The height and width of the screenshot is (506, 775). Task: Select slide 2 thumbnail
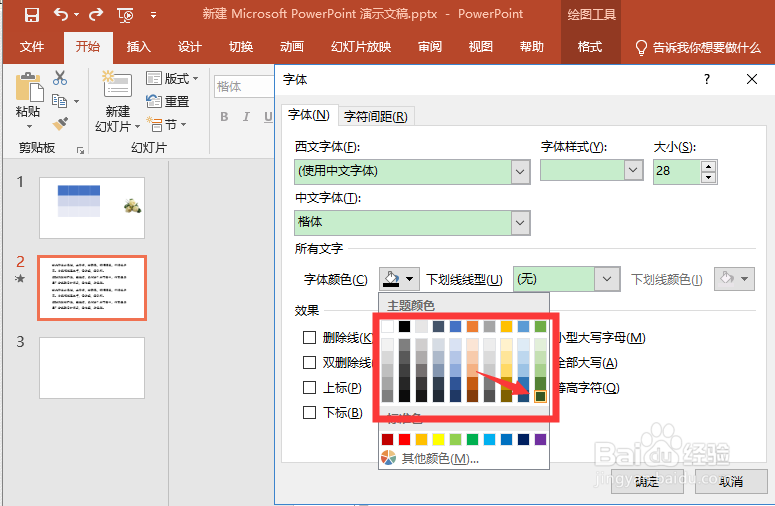(92, 288)
